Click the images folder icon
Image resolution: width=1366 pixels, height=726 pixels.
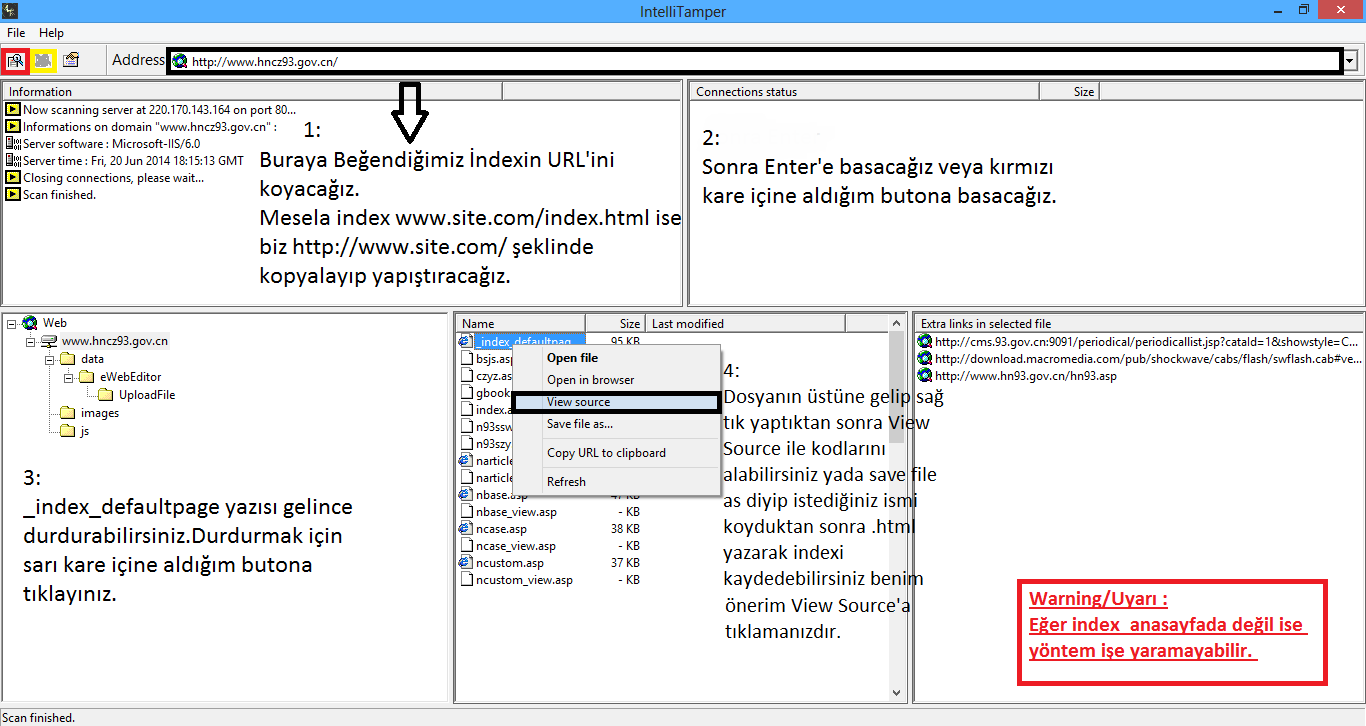click(67, 413)
